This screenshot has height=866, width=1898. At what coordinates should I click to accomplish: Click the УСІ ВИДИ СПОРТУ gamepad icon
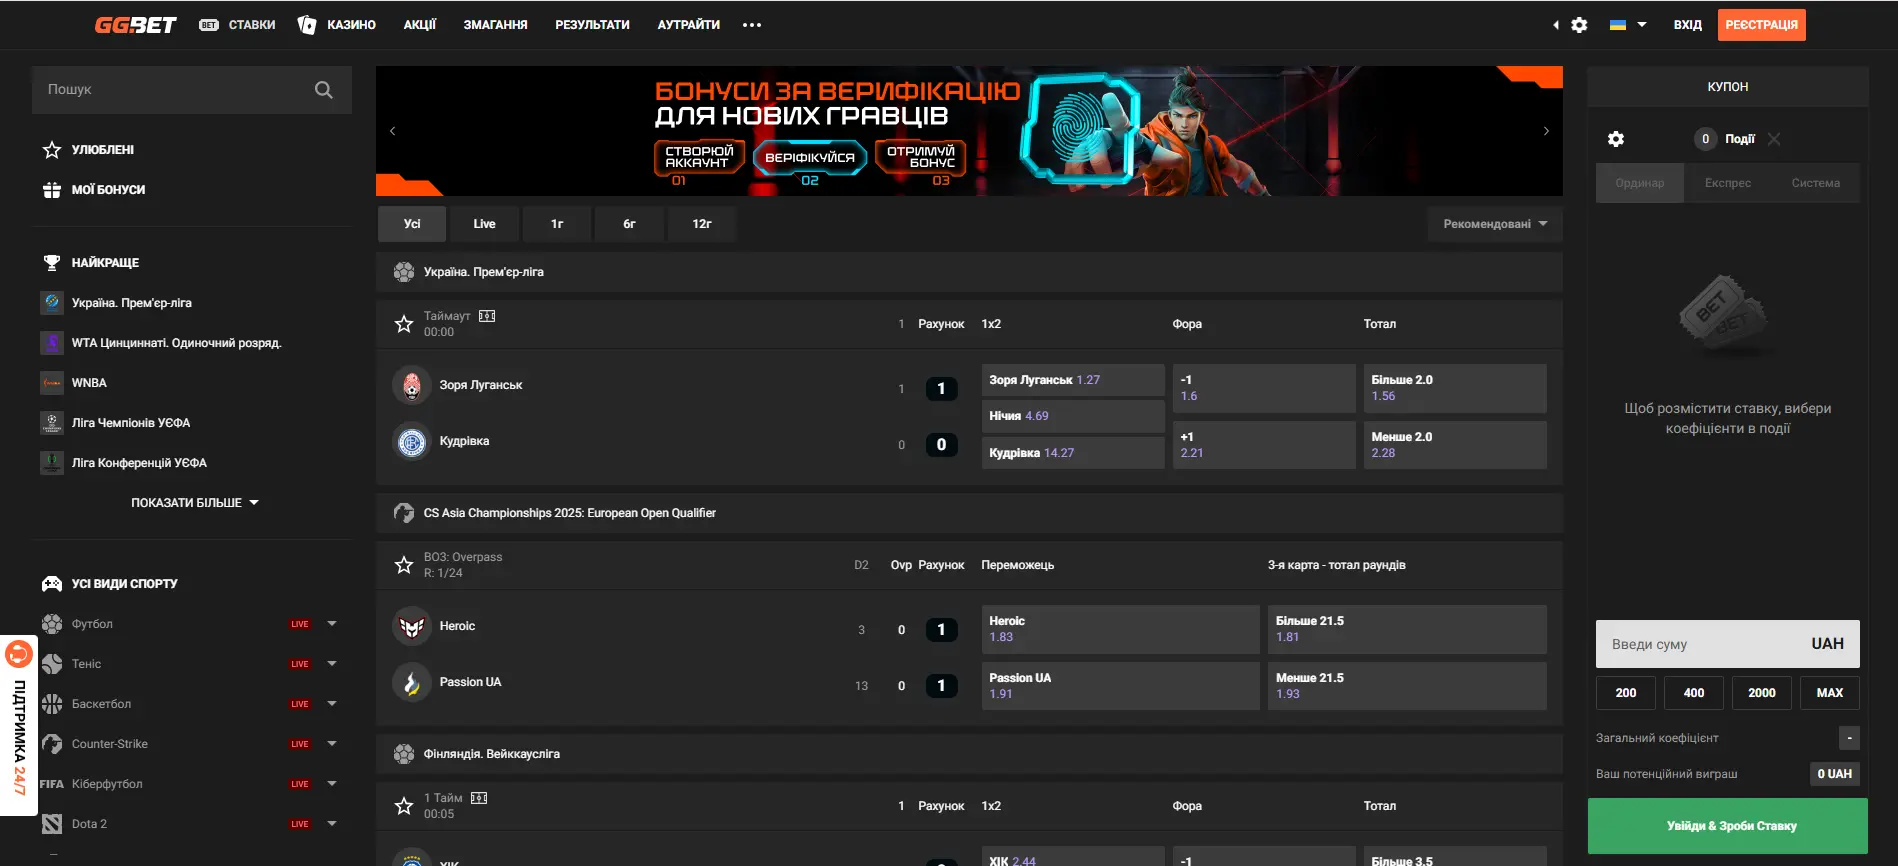[52, 584]
